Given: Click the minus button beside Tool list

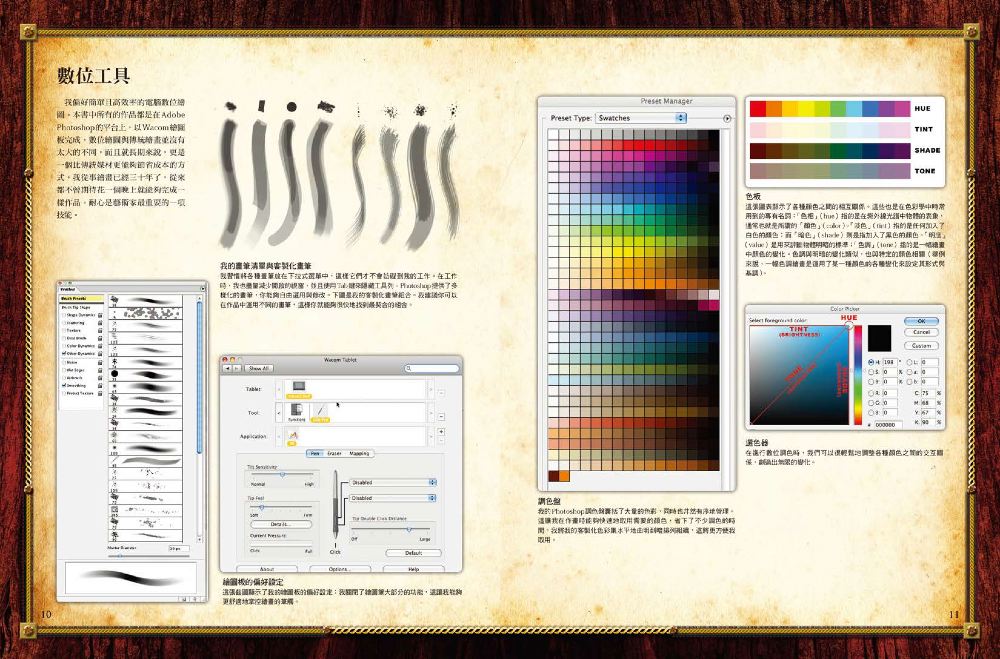Looking at the screenshot, I should pos(441,417).
